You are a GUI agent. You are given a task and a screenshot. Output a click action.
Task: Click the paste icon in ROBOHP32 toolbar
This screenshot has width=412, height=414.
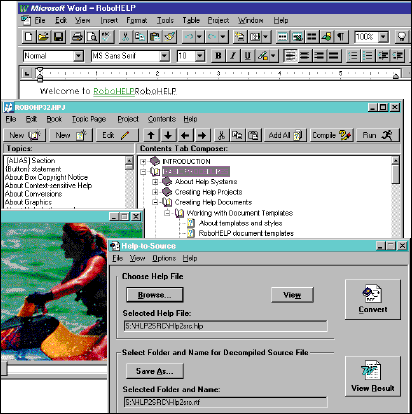(253, 135)
